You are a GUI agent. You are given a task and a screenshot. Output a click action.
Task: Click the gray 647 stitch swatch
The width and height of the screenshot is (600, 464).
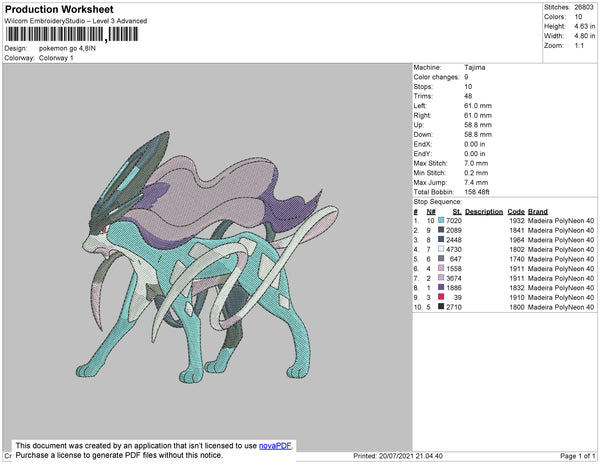(441, 259)
